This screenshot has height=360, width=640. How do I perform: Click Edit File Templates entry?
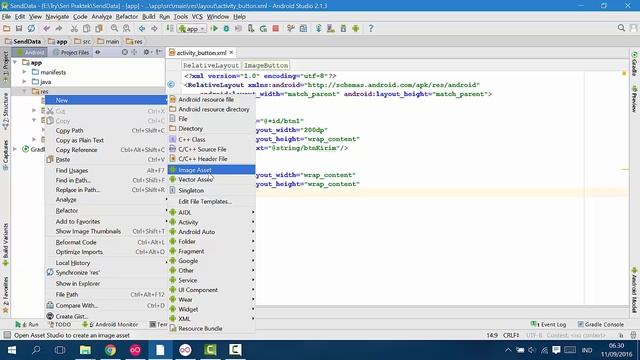[x=211, y=202]
